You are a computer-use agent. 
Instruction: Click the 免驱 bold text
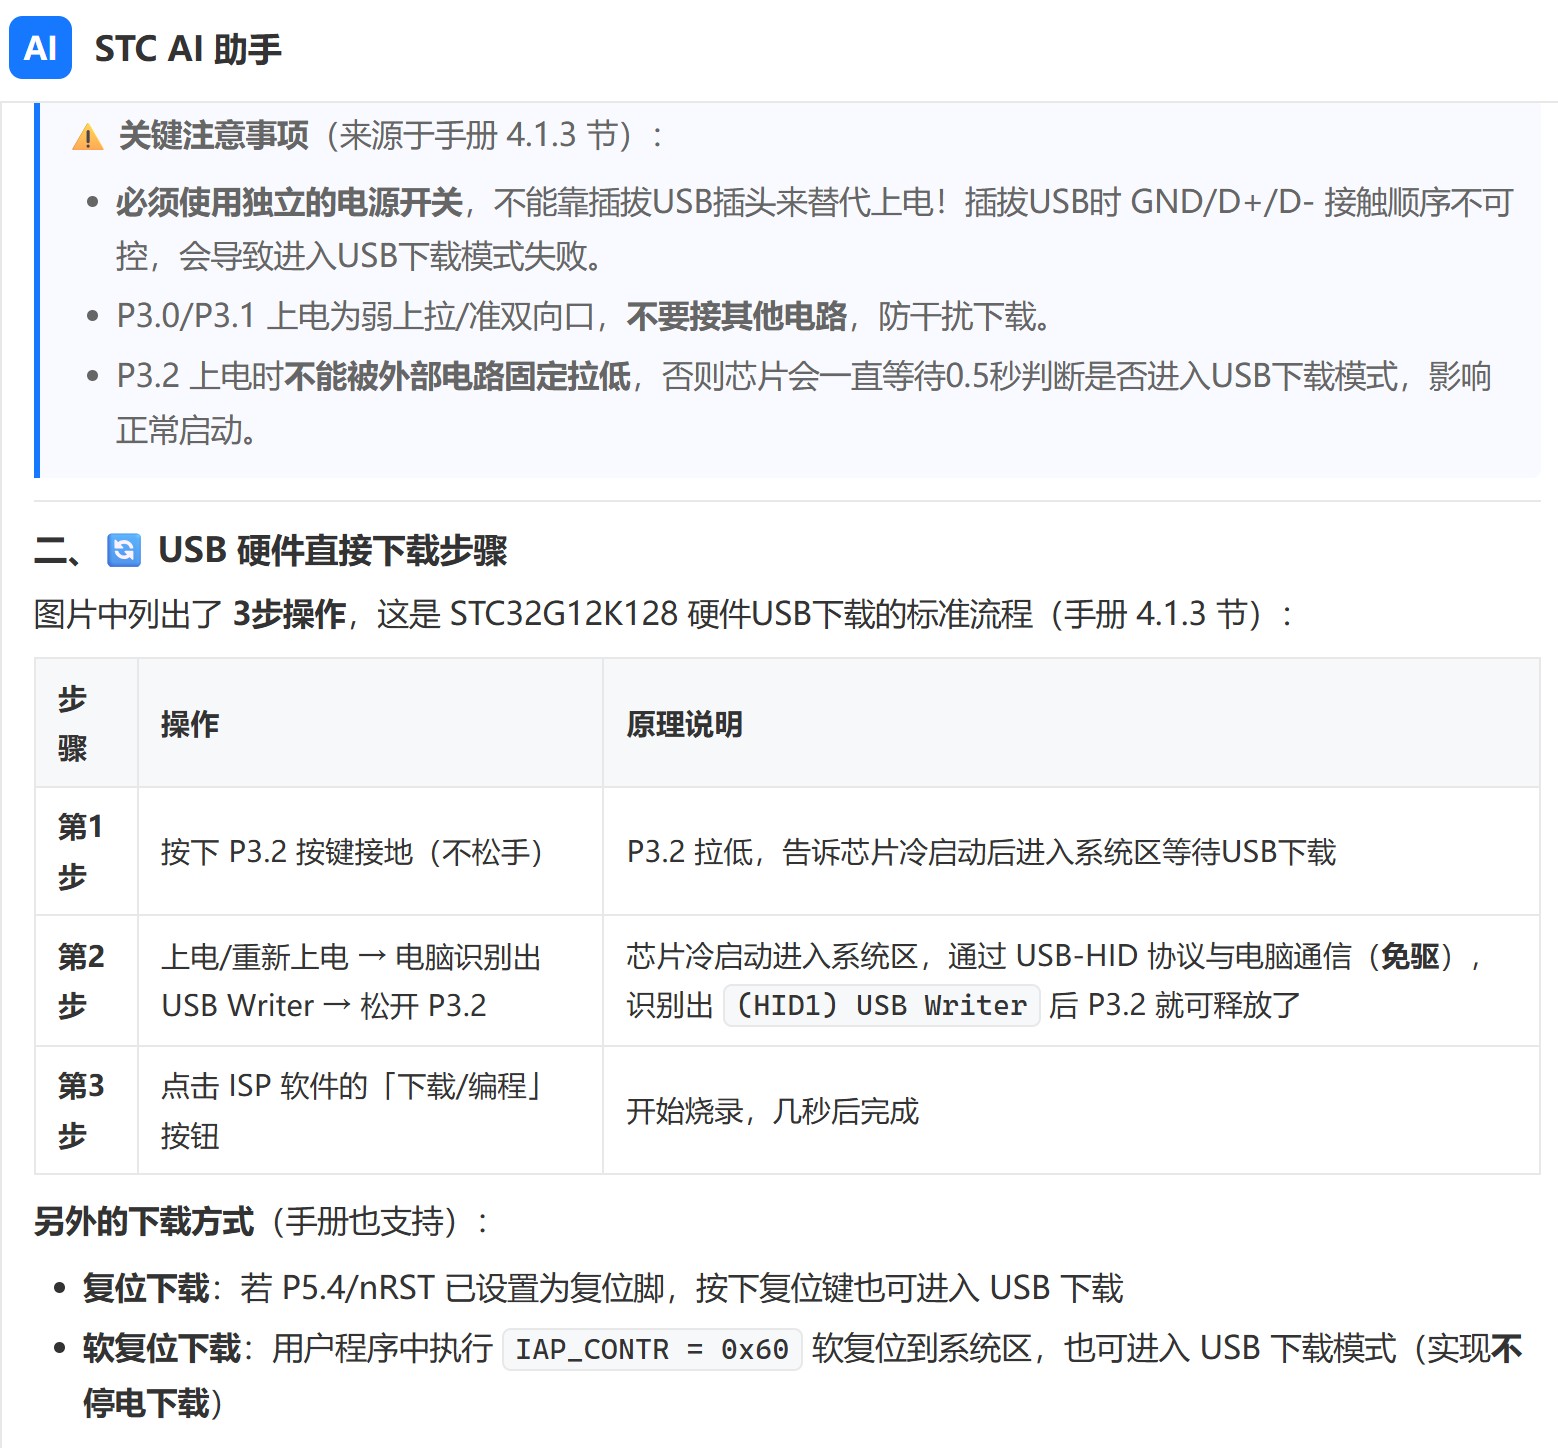pos(1410,957)
